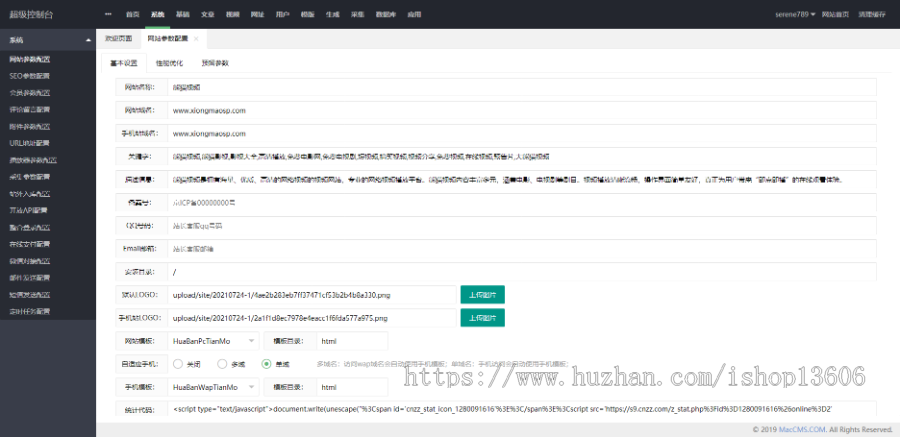Click the 网站域名 input field
The height and width of the screenshot is (437, 900).
(522, 110)
